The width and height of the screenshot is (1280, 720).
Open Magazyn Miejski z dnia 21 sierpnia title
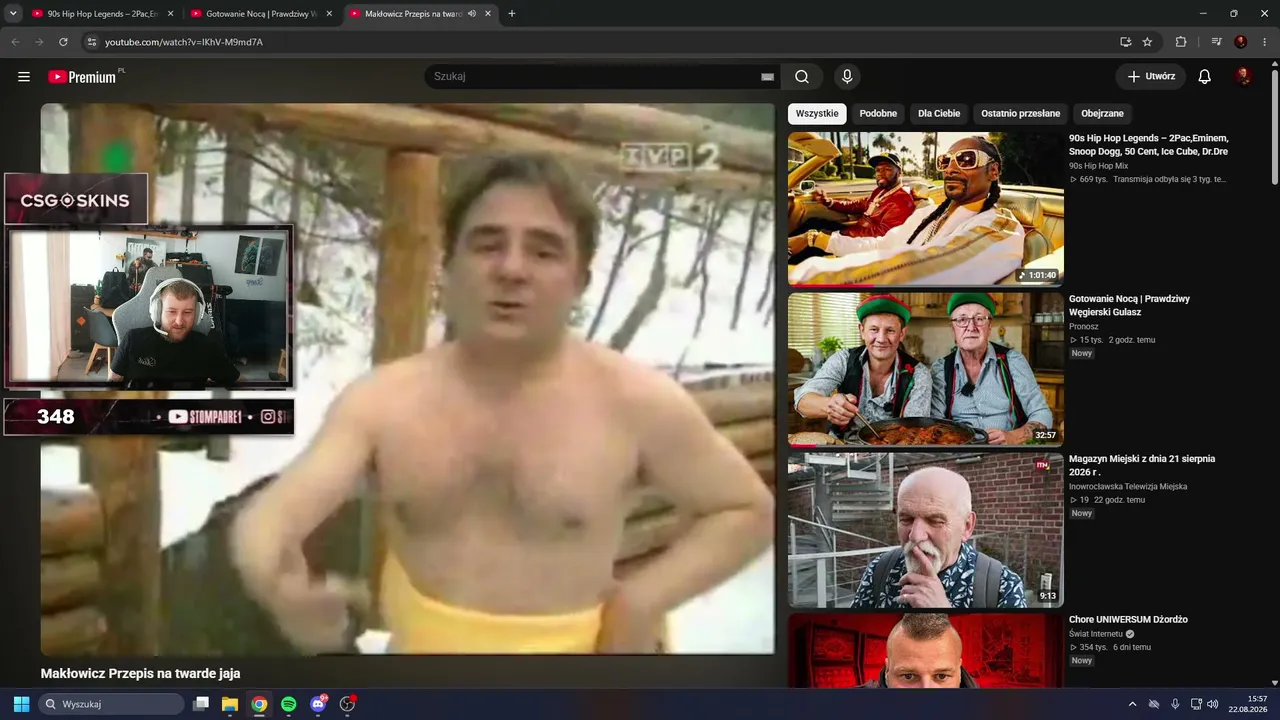tap(1142, 465)
